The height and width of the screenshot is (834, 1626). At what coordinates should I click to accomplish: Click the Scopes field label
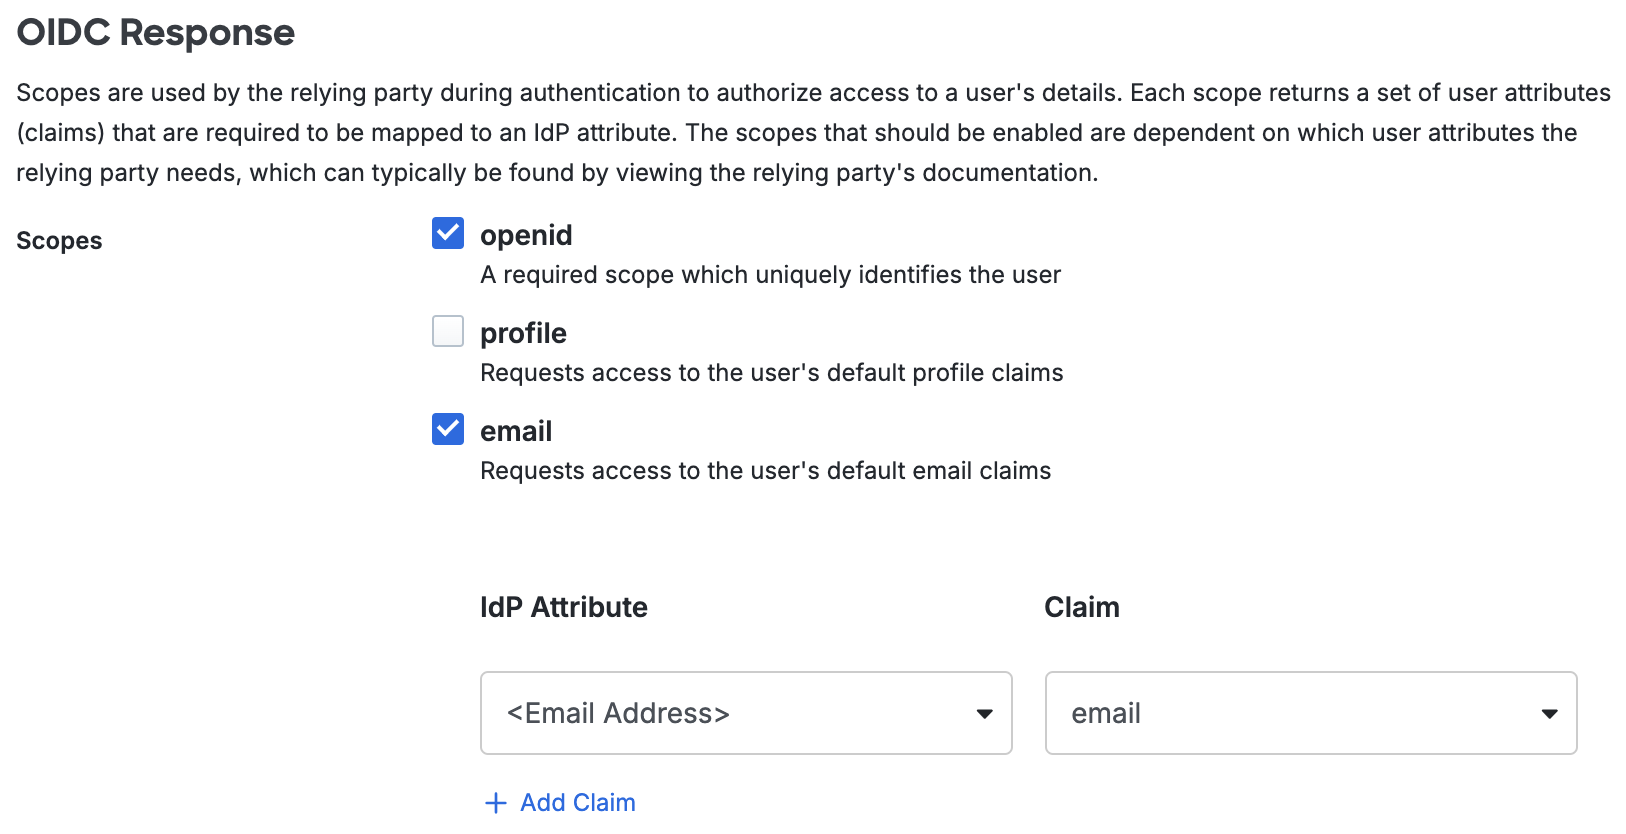coord(59,241)
